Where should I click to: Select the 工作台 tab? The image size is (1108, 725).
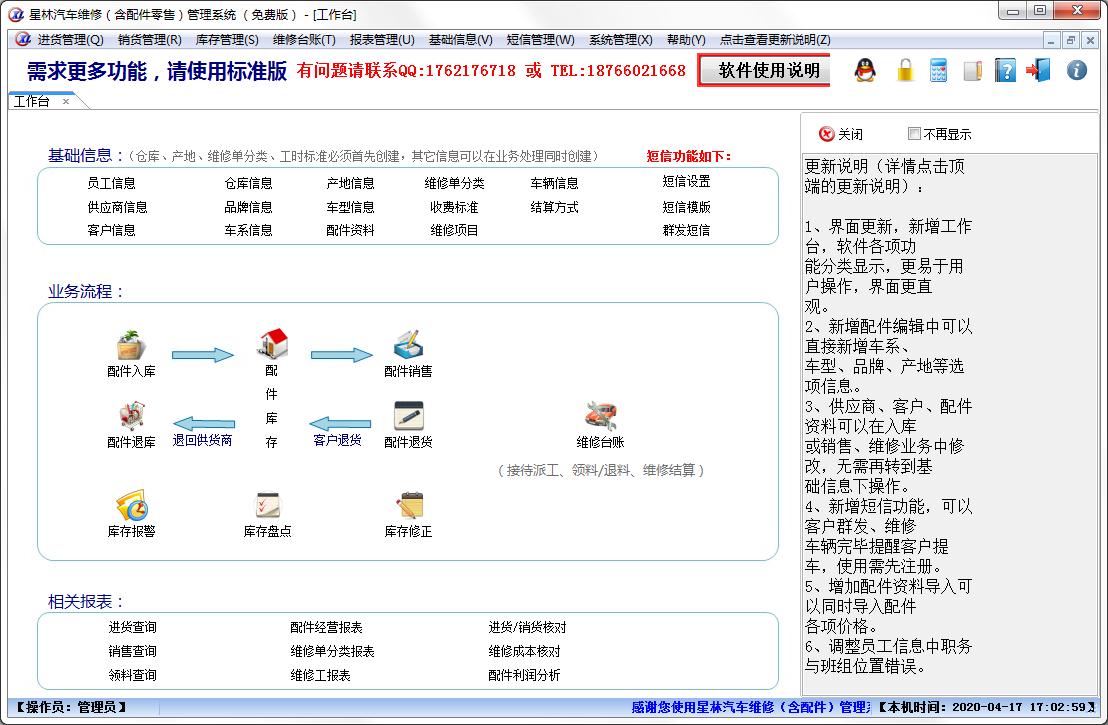(32, 101)
